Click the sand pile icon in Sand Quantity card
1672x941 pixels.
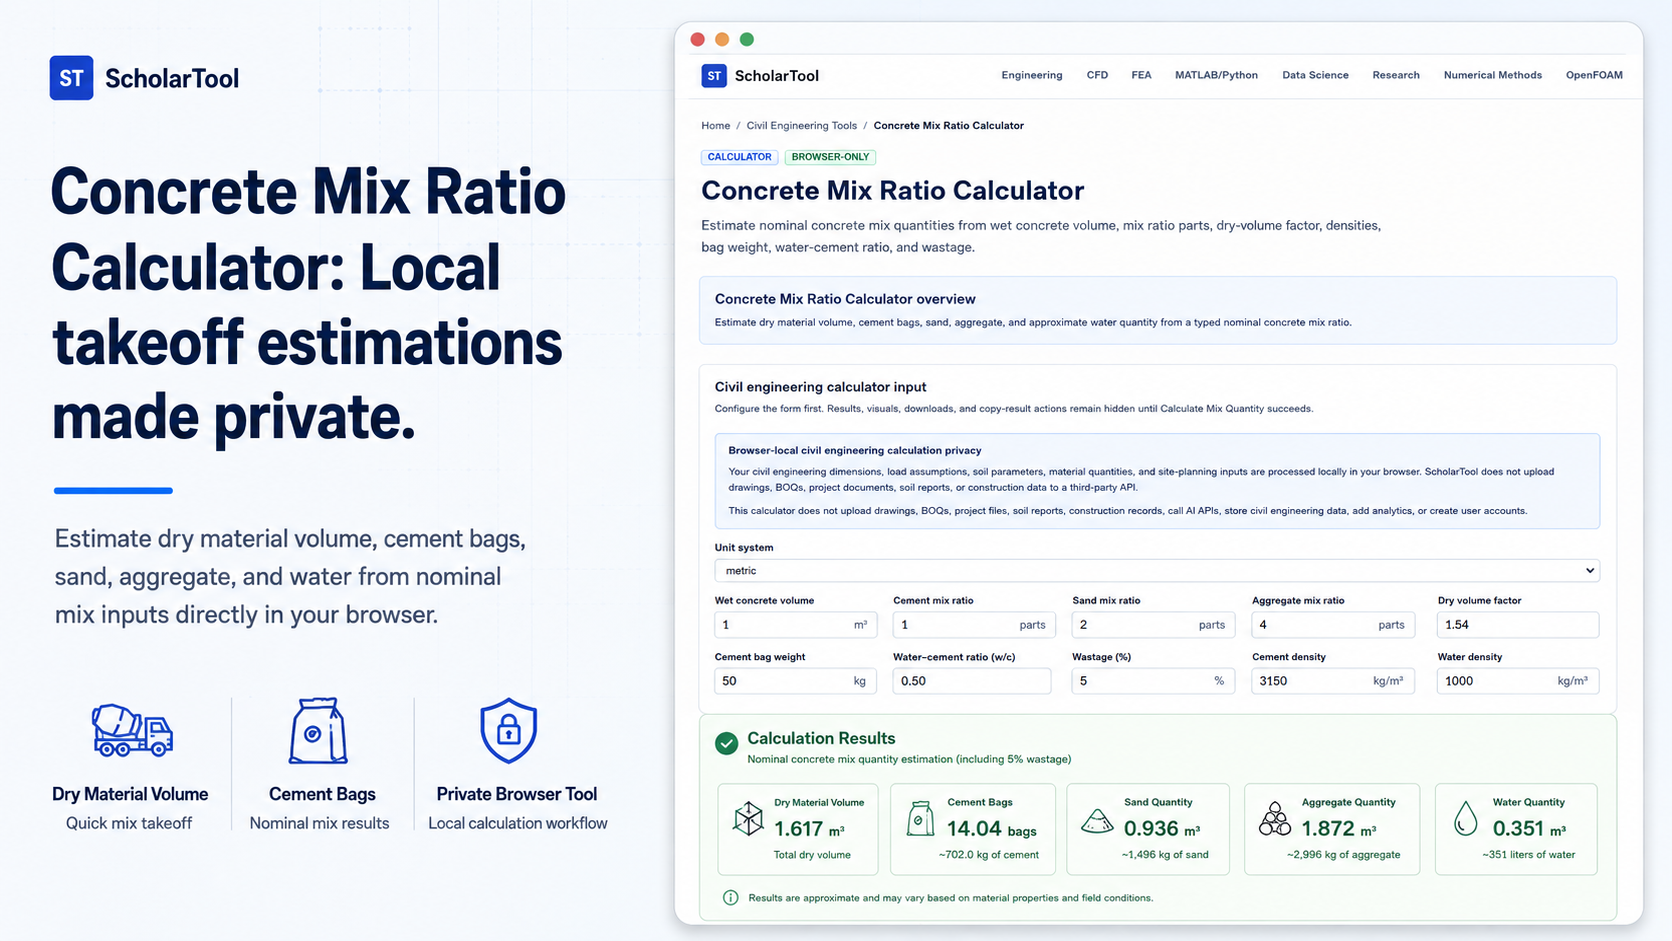1098,822
